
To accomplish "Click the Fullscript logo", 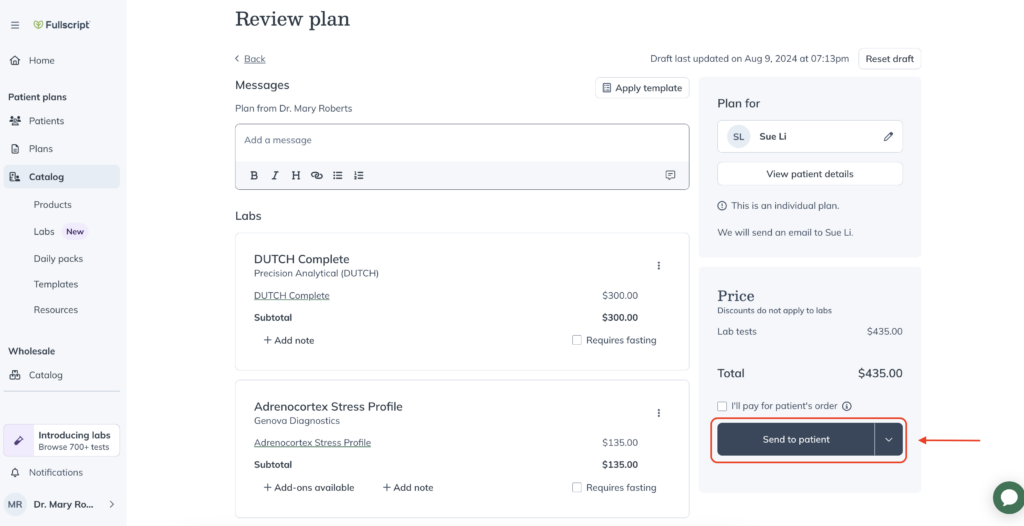I will [61, 25].
